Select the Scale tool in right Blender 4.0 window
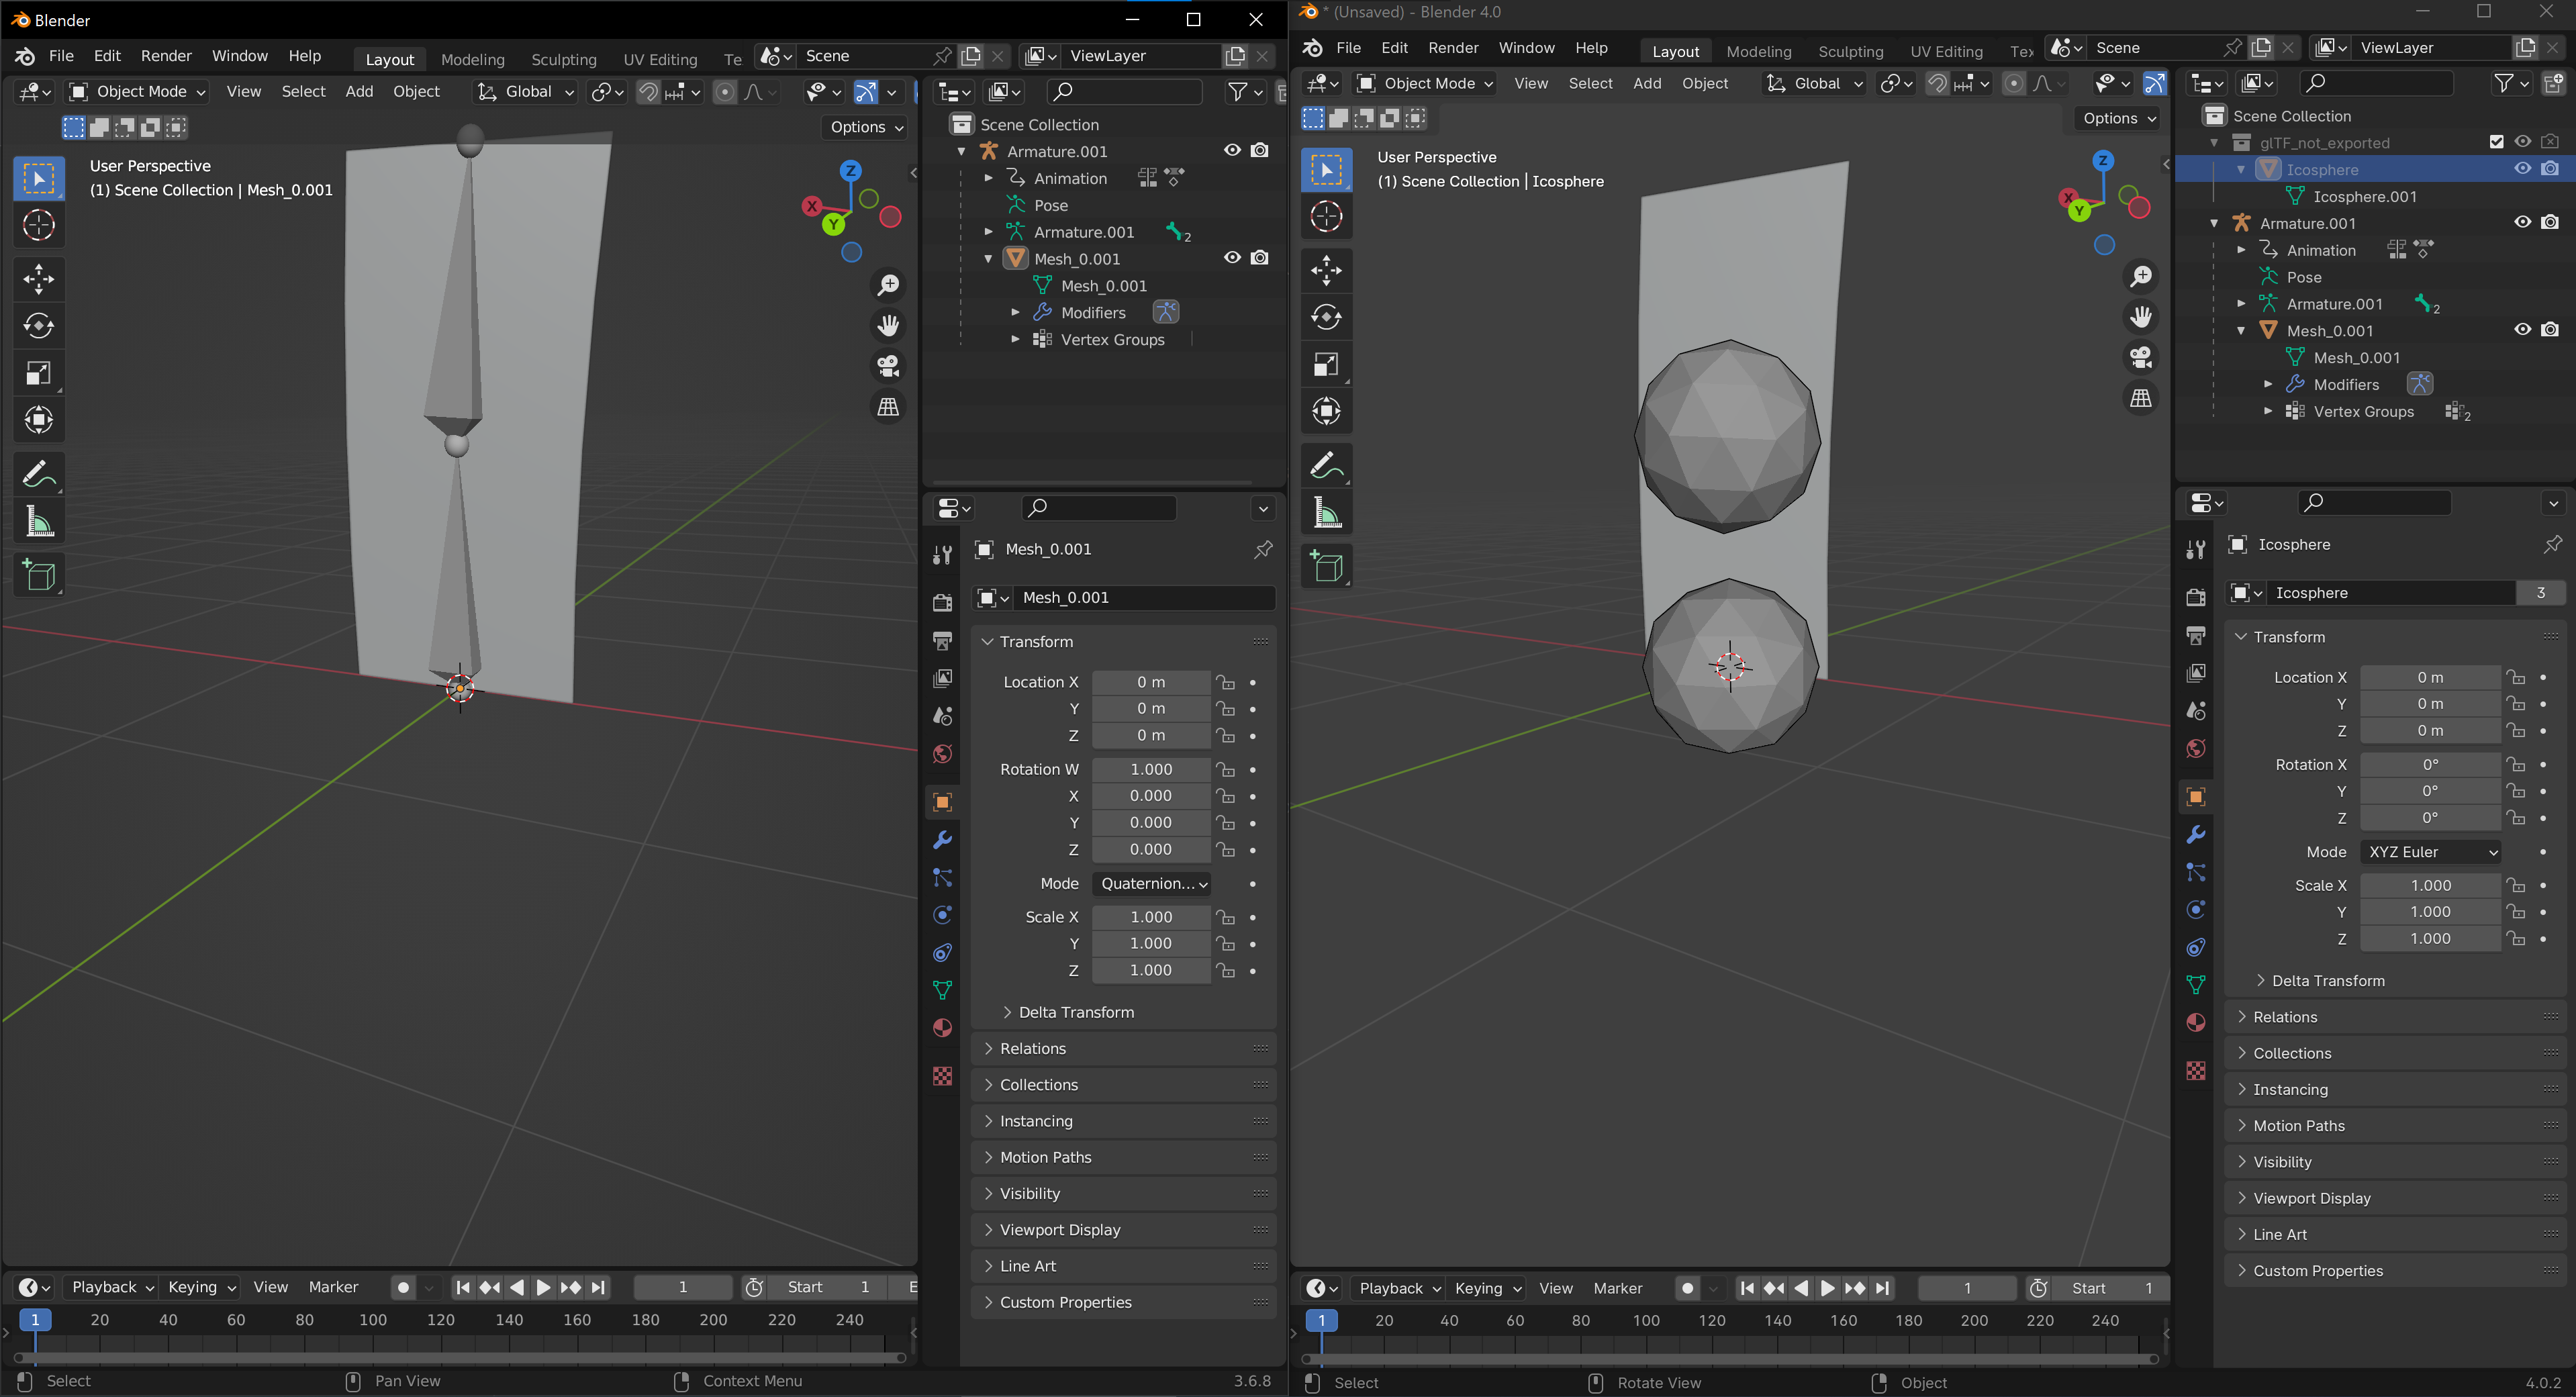 1326,364
